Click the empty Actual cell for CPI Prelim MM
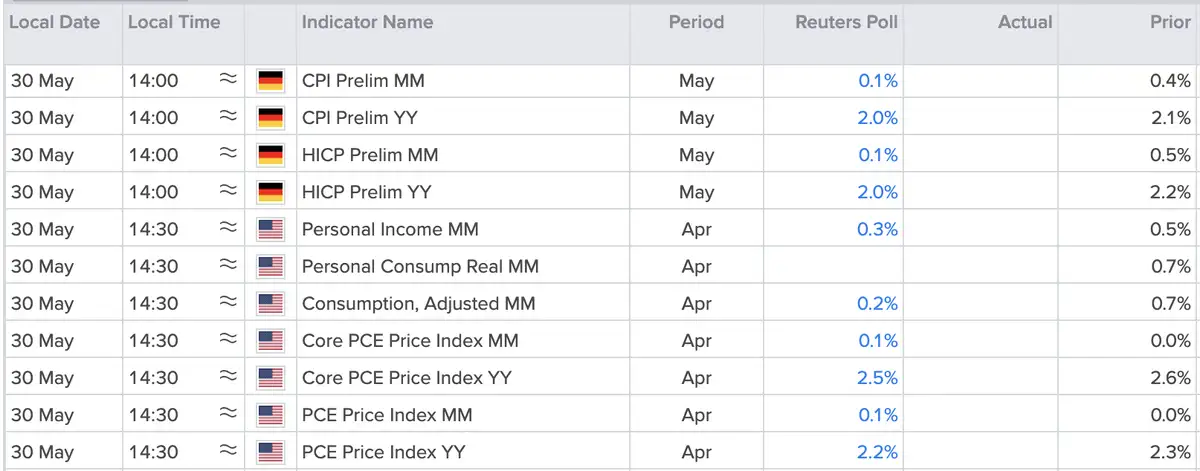This screenshot has width=1200, height=471. 980,81
